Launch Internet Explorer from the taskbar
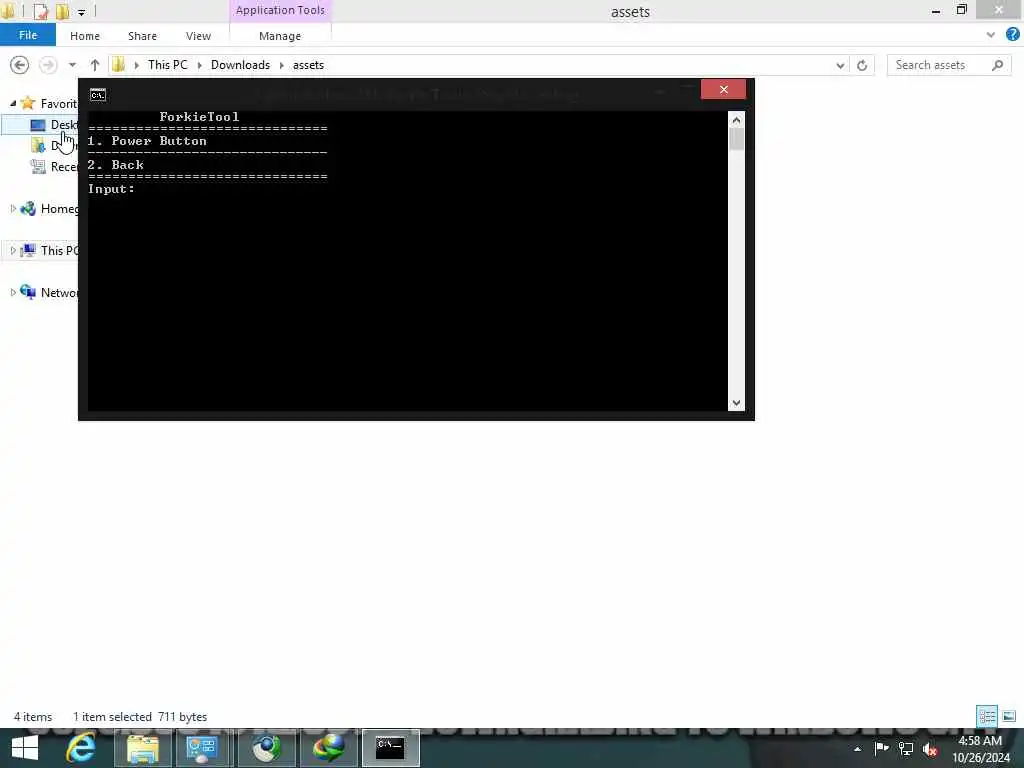This screenshot has height=768, width=1024. [81, 748]
